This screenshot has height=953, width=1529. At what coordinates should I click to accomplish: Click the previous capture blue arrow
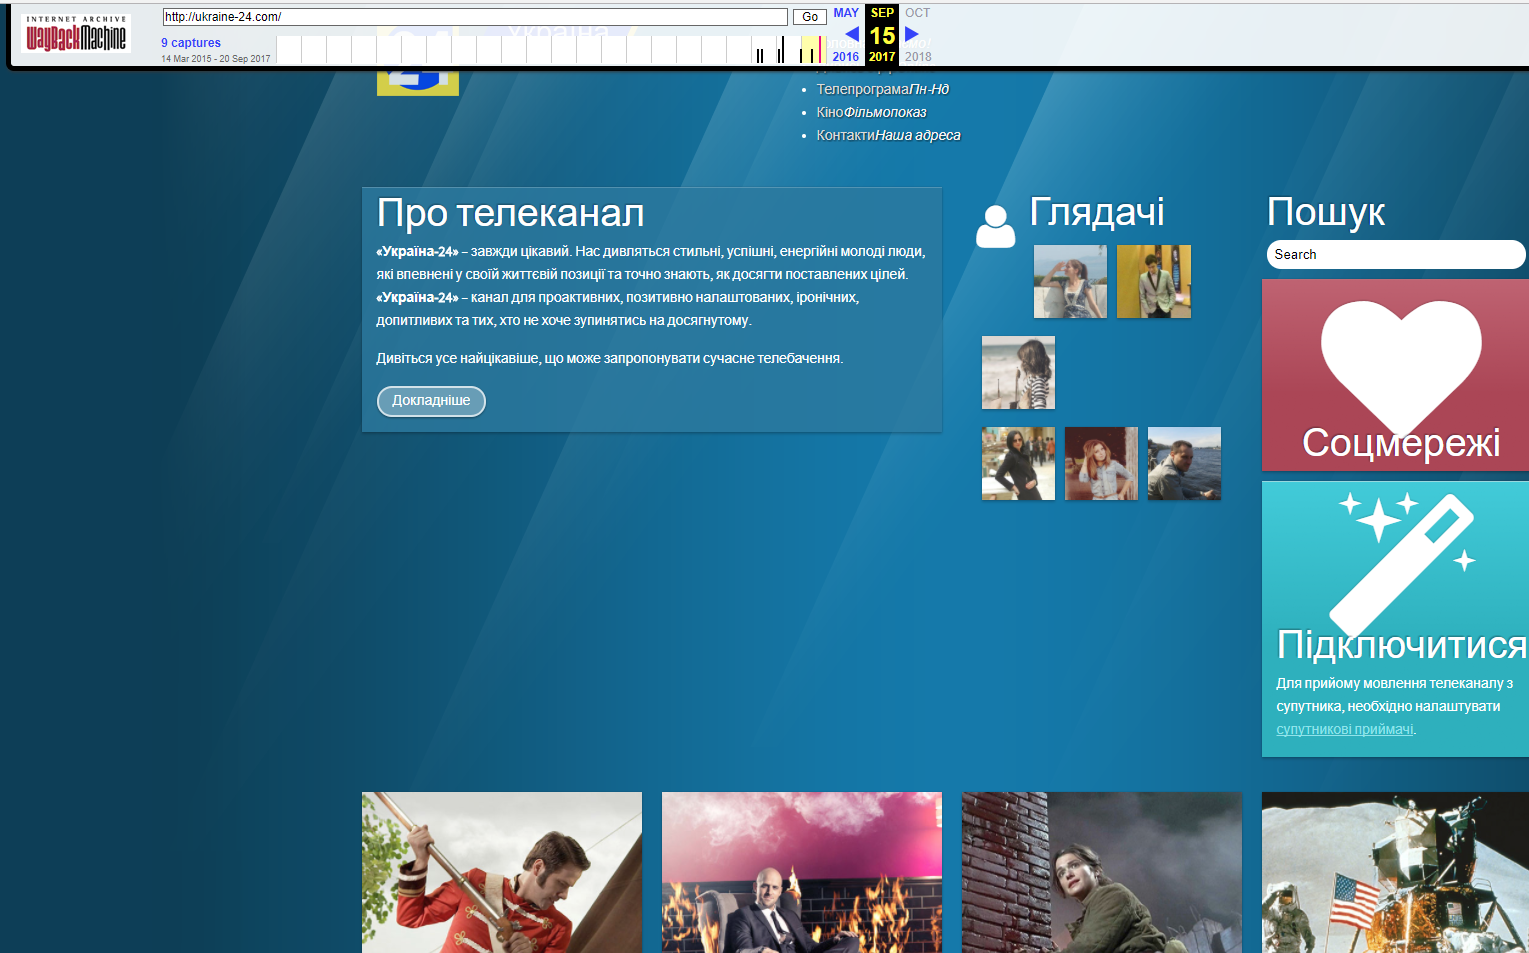(x=851, y=34)
